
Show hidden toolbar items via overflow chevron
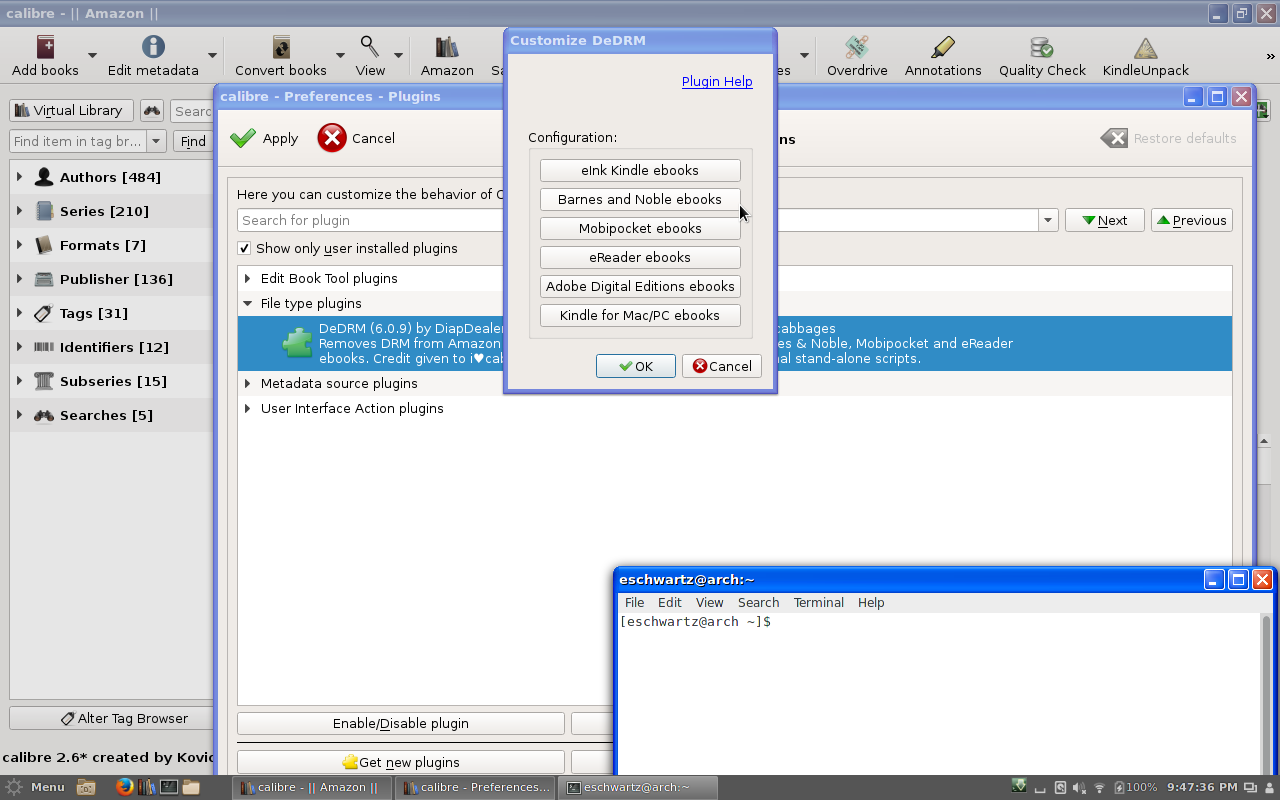1271,56
